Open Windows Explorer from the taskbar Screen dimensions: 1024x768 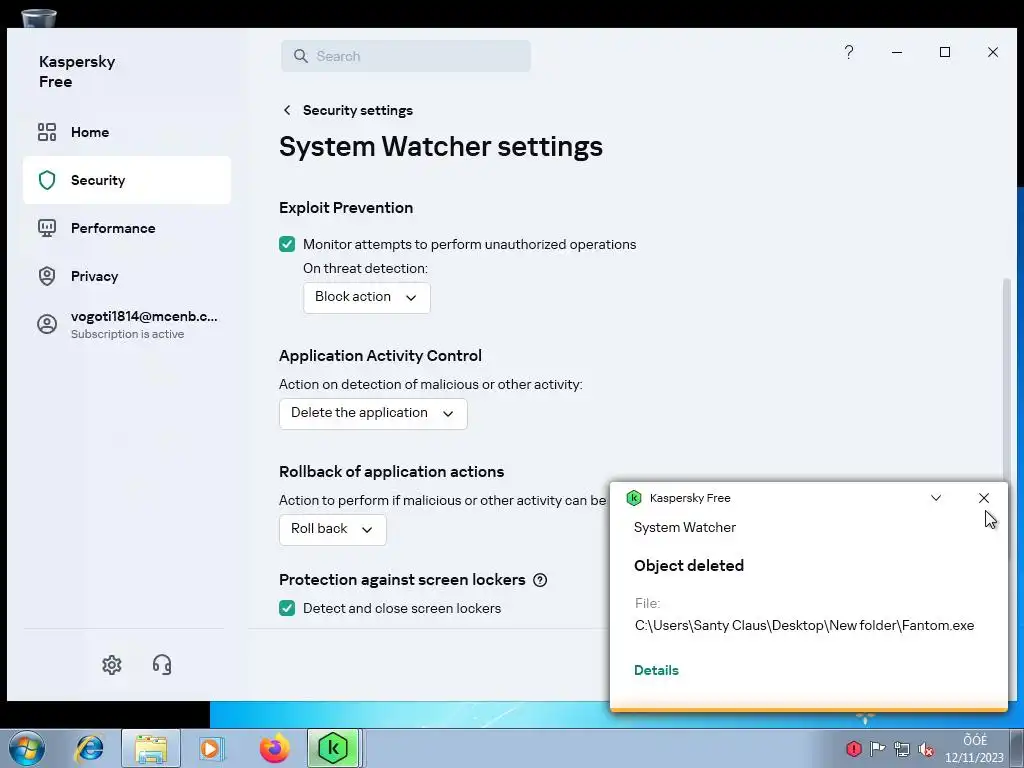(x=151, y=748)
